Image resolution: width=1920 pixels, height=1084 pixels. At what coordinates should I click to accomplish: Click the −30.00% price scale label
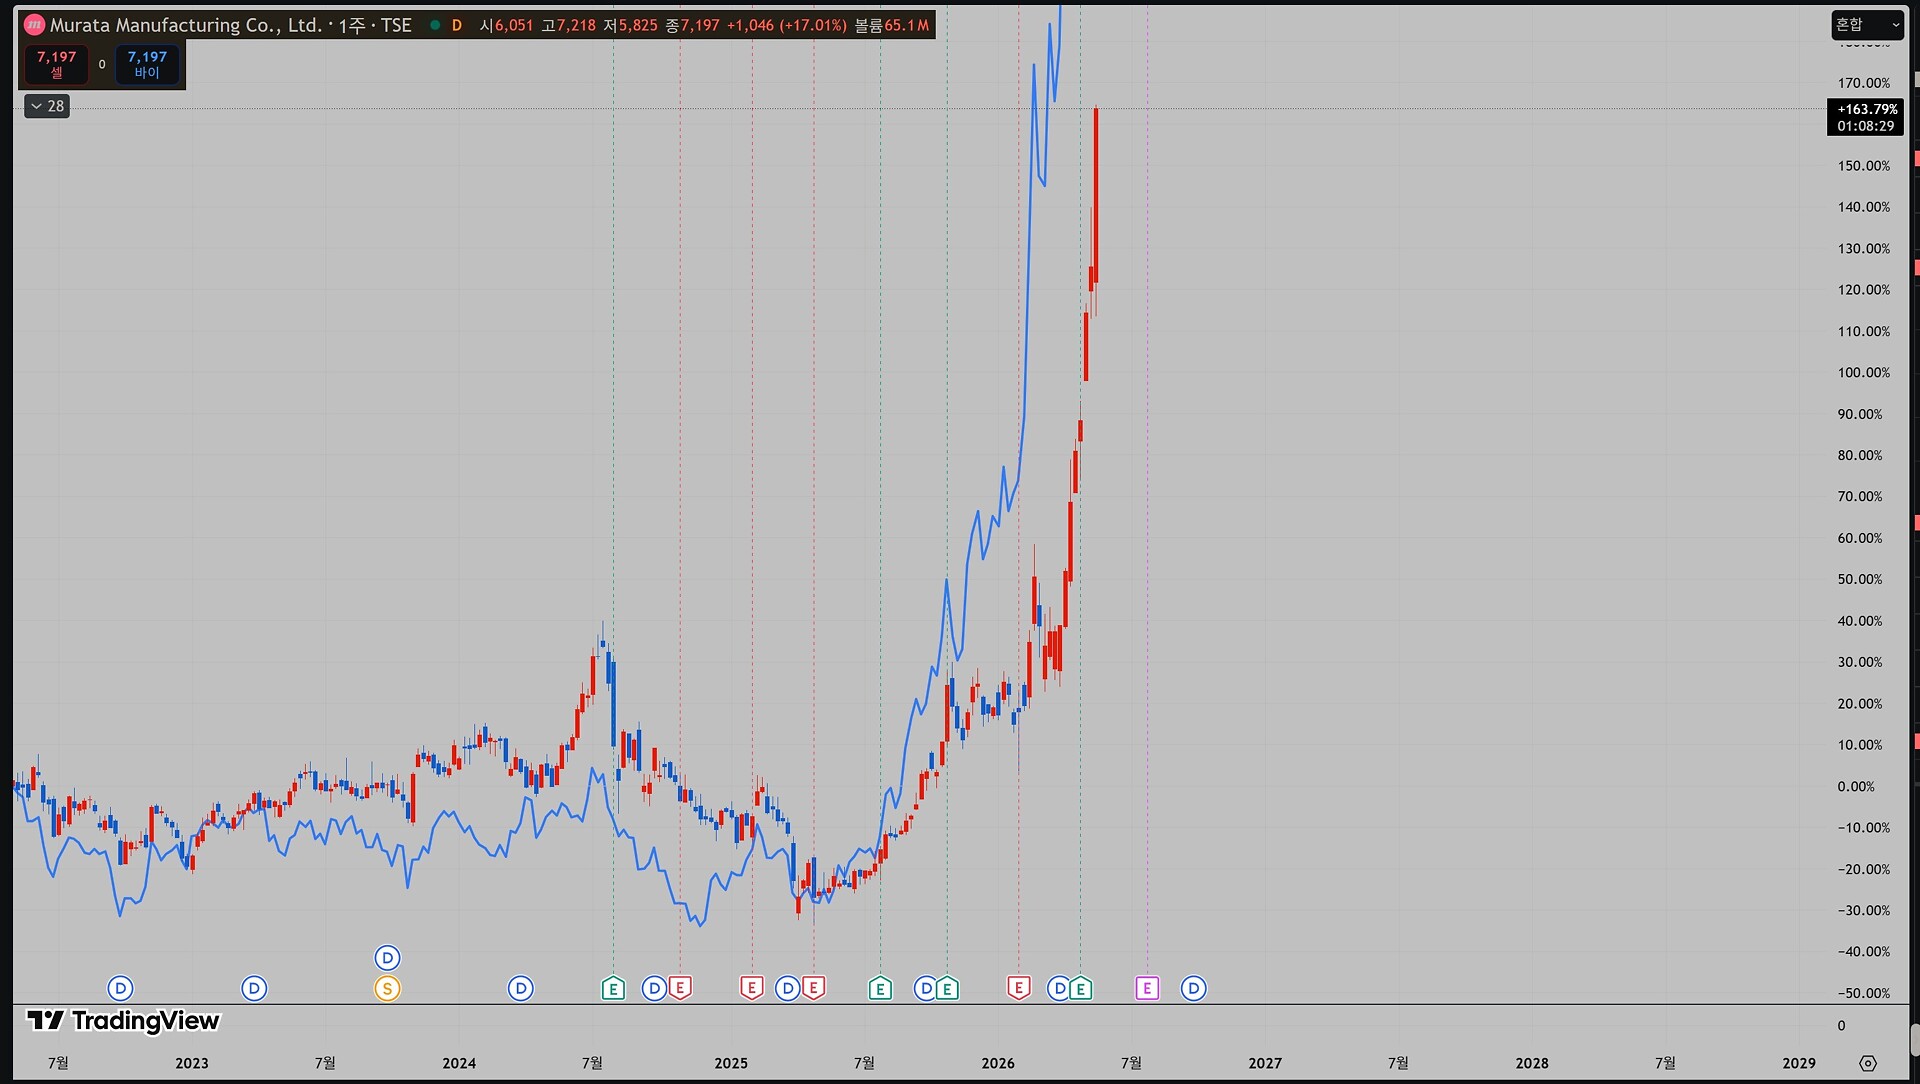[1864, 910]
